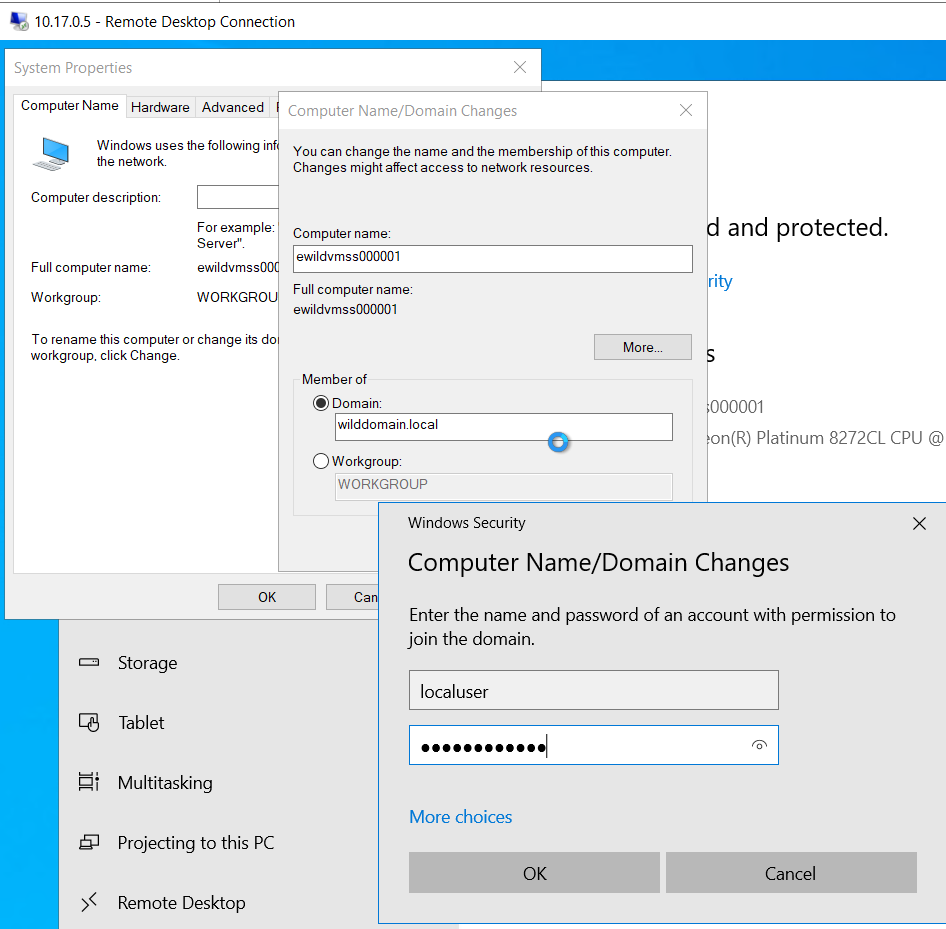This screenshot has height=929, width=946.
Task: Click the partially hidden Cancel button in System Properties
Action: 352,597
